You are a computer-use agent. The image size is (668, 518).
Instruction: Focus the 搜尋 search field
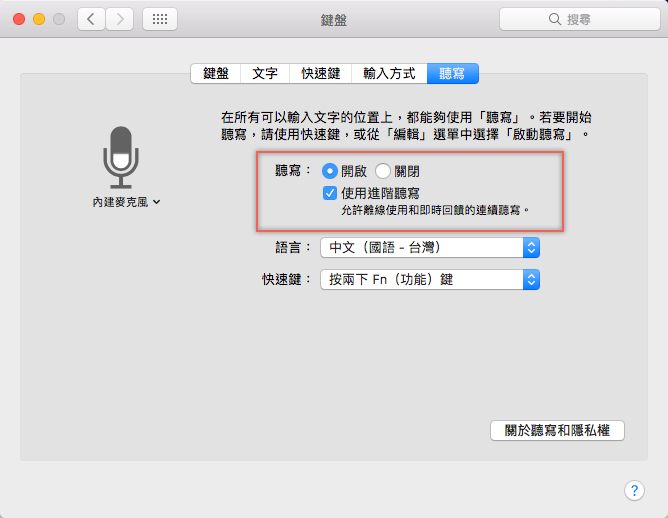click(x=580, y=19)
